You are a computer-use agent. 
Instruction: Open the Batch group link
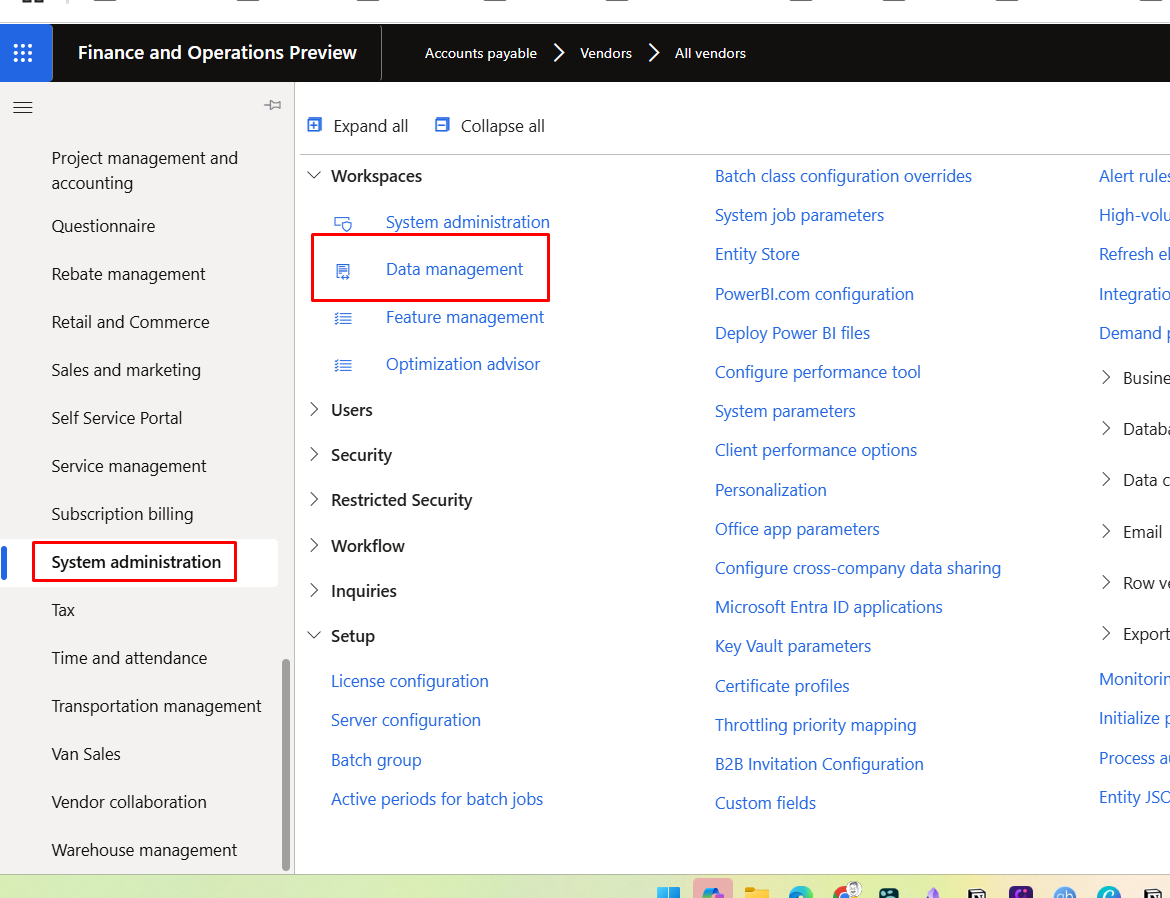[376, 760]
